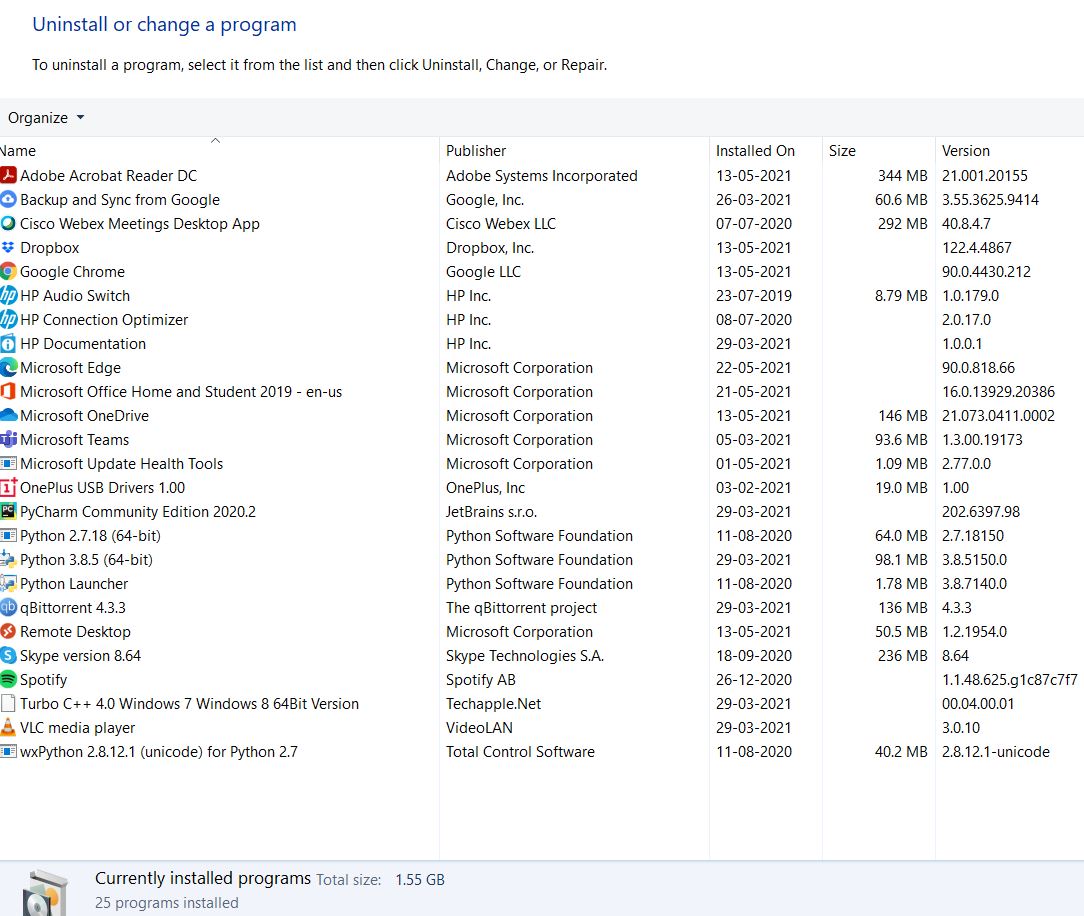Select HP Connection Optimizer entry
Image resolution: width=1084 pixels, height=916 pixels.
[x=104, y=320]
